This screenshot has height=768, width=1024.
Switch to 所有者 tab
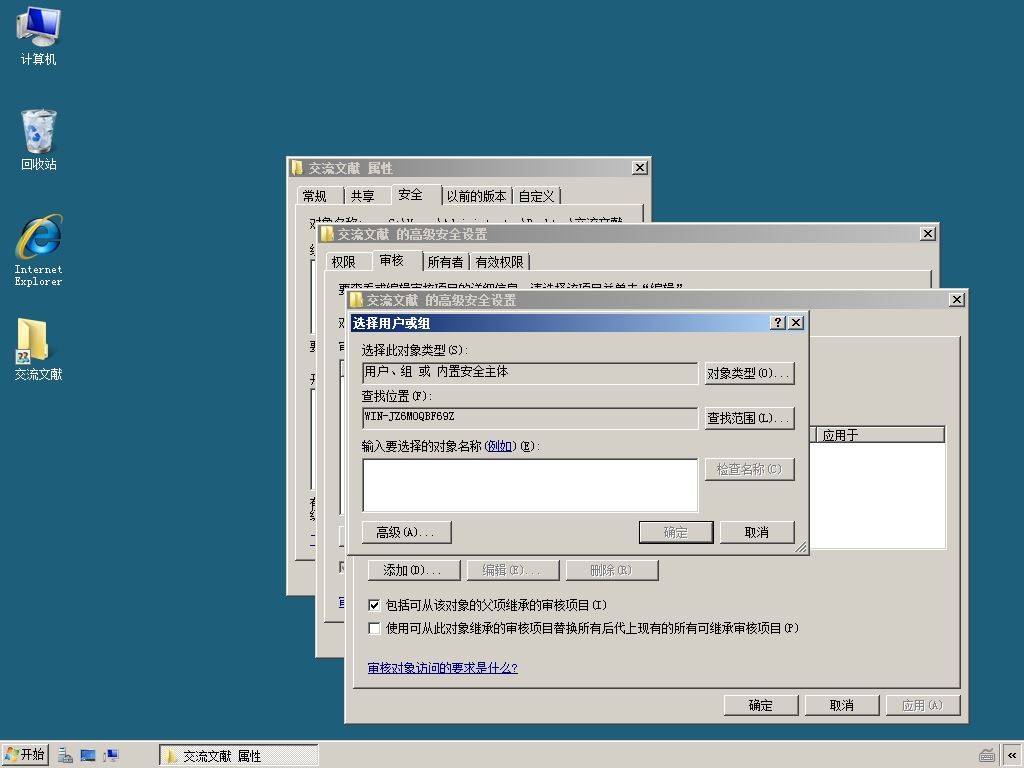coord(445,262)
